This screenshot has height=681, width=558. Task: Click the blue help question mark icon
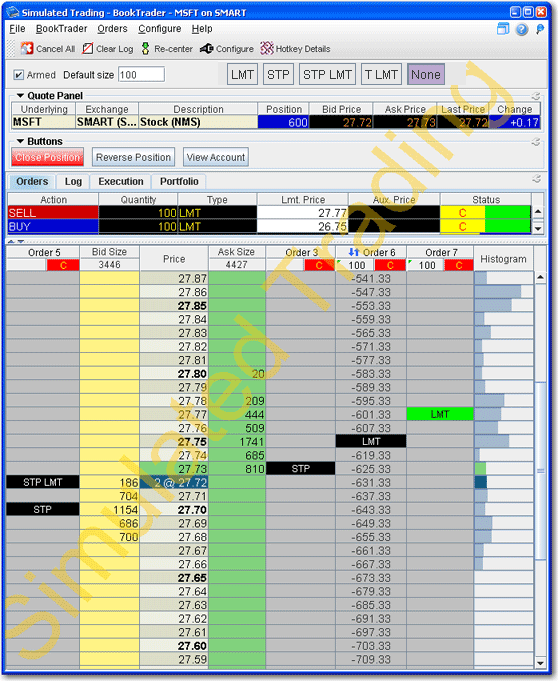coord(522,29)
